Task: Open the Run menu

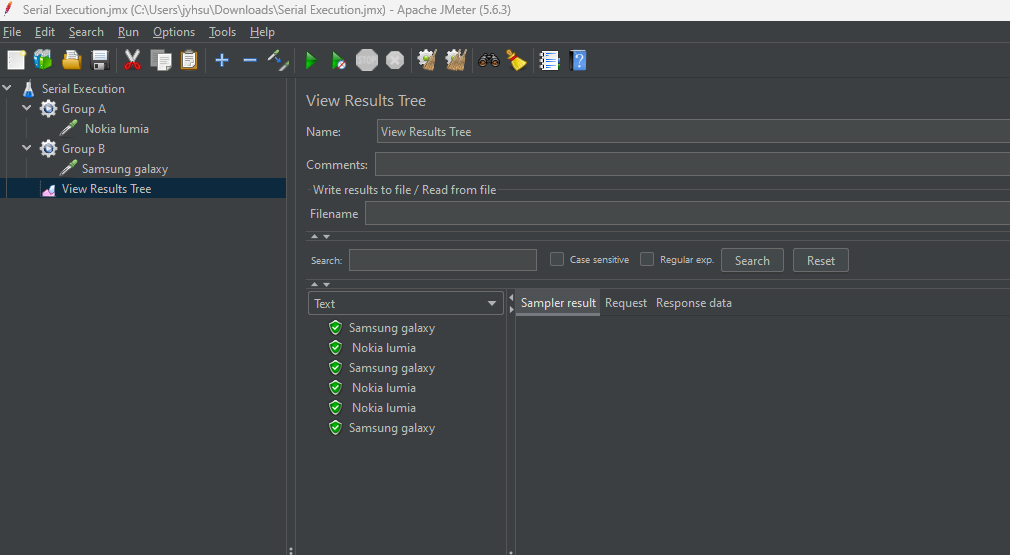Action: coord(128,32)
